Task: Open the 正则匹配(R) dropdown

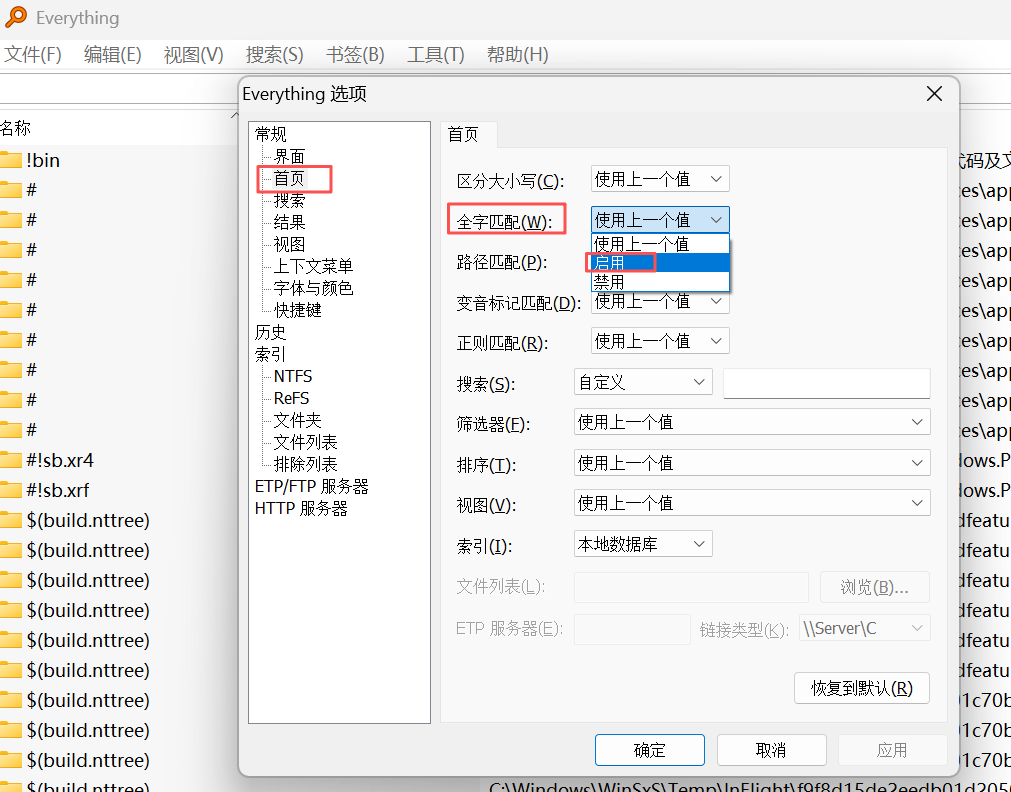Action: (660, 341)
